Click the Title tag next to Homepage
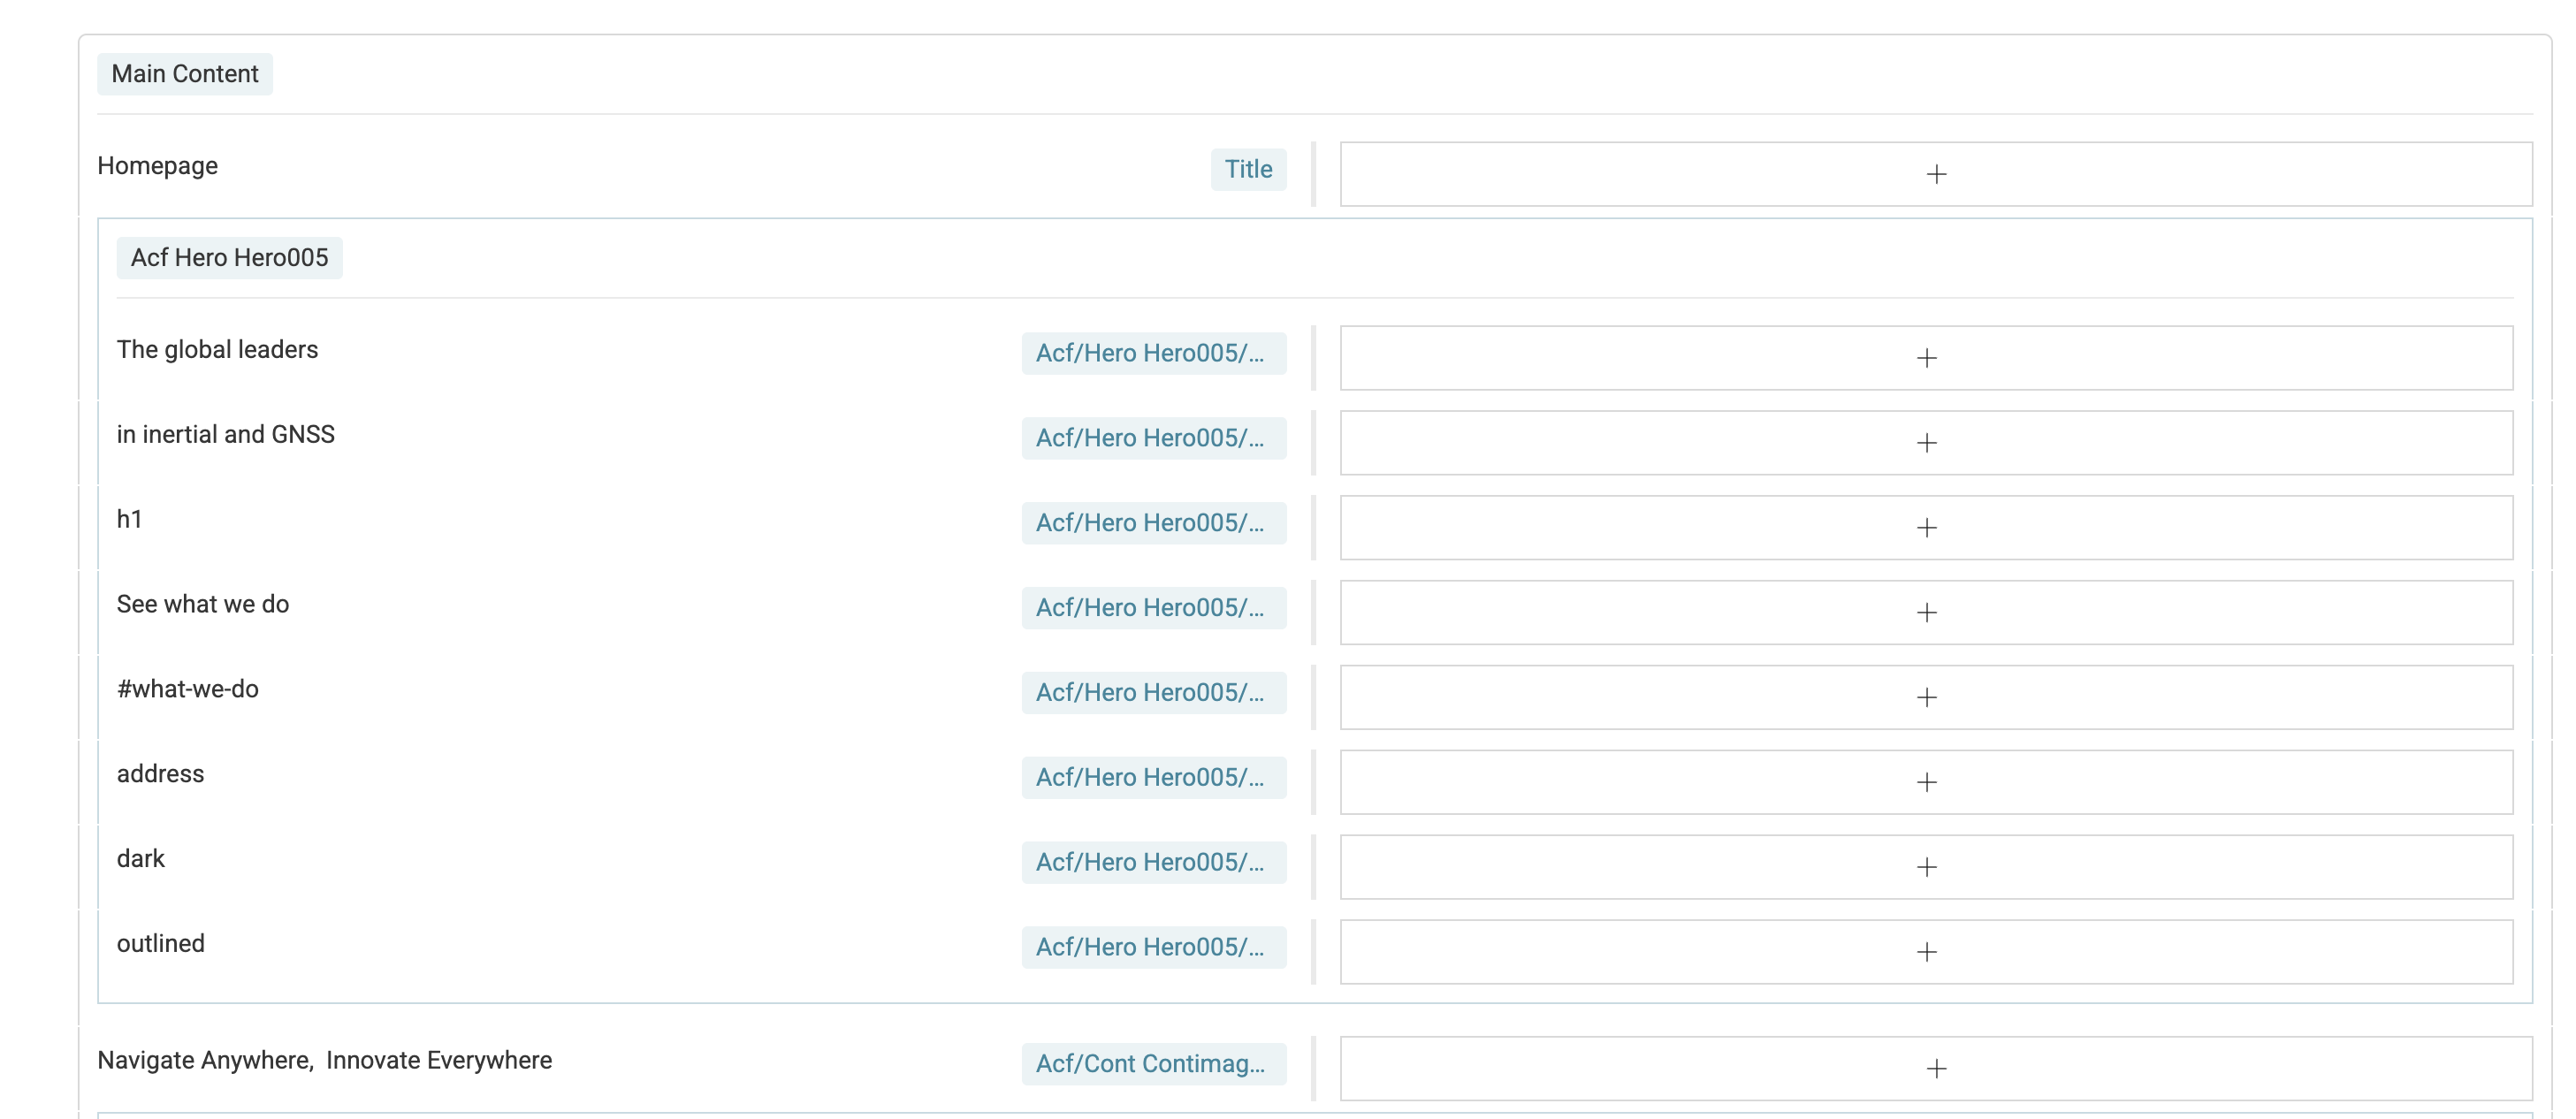This screenshot has height=1119, width=2576. 1248,170
